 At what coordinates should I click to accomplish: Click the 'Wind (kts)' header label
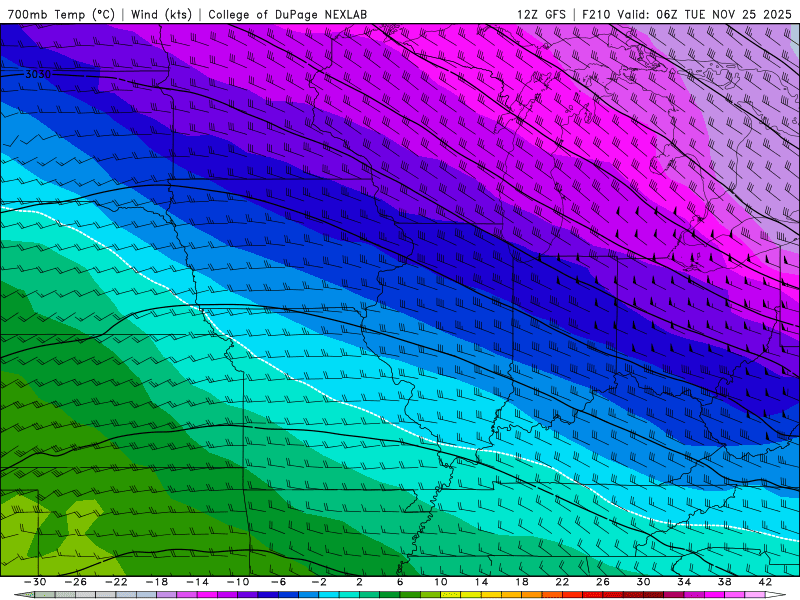pos(161,14)
